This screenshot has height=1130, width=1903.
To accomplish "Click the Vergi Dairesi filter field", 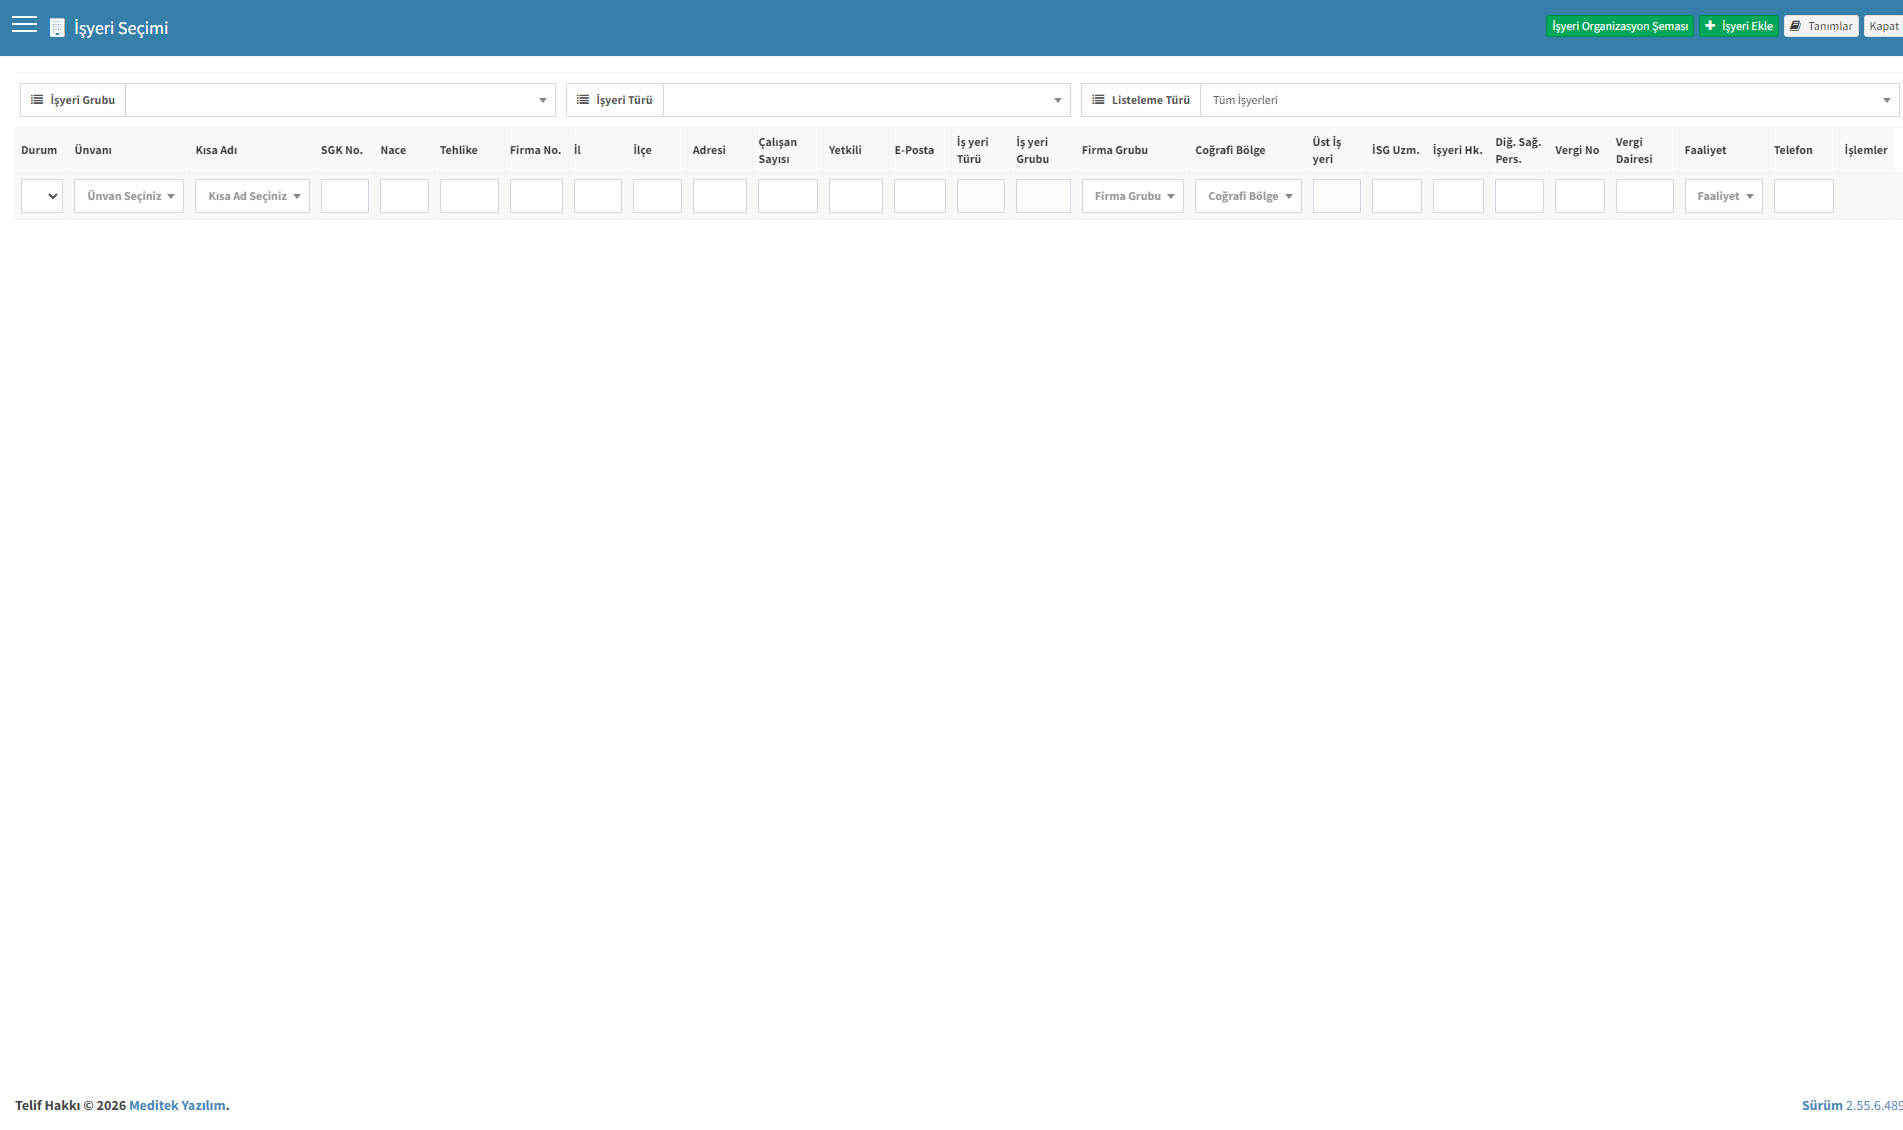I will (x=1645, y=196).
